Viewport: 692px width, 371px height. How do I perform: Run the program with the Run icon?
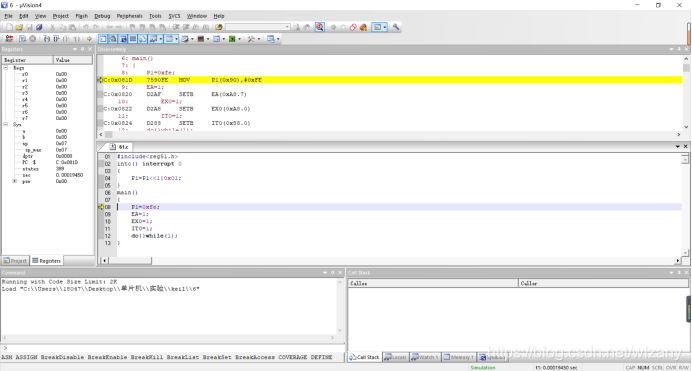22,39
